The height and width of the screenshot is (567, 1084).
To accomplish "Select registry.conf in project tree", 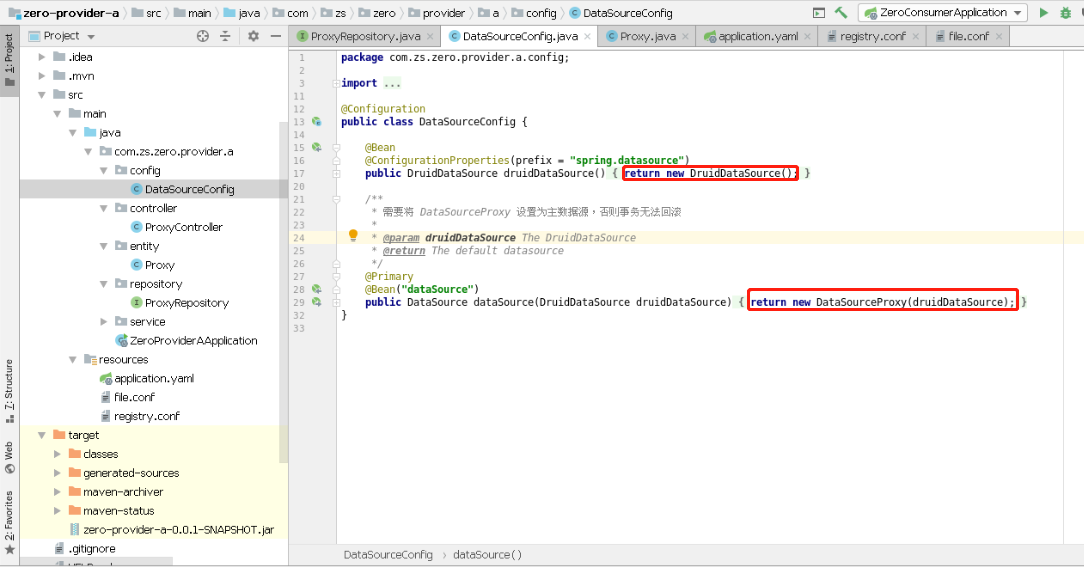I will (x=140, y=416).
